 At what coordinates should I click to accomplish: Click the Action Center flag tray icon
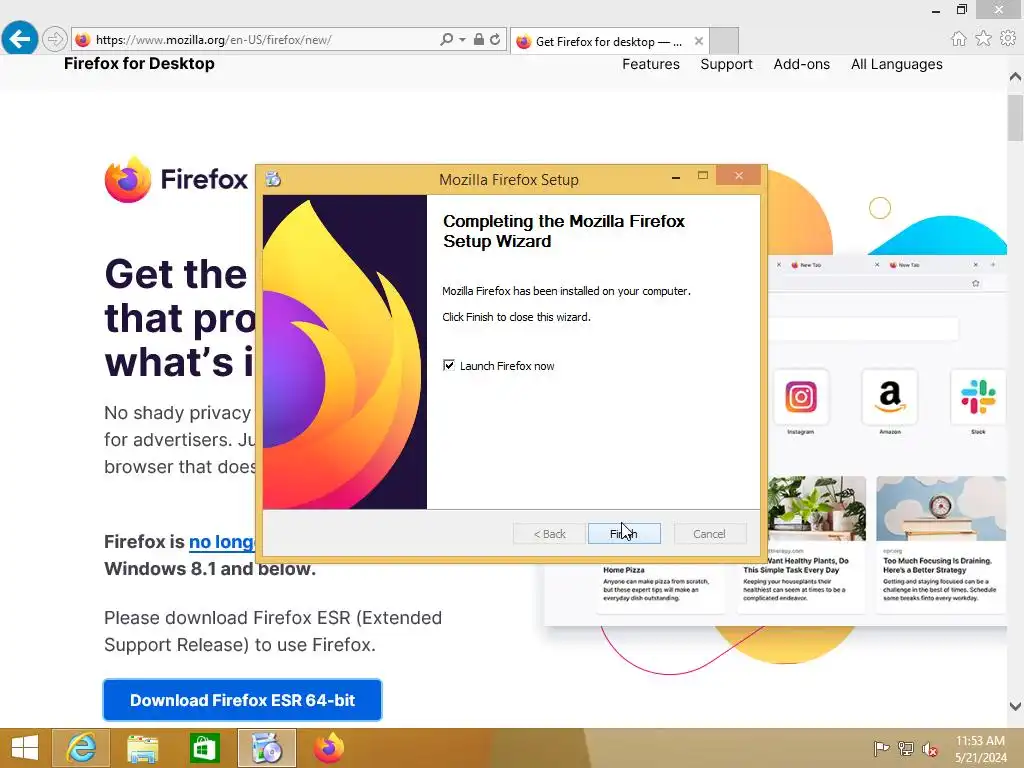(882, 748)
